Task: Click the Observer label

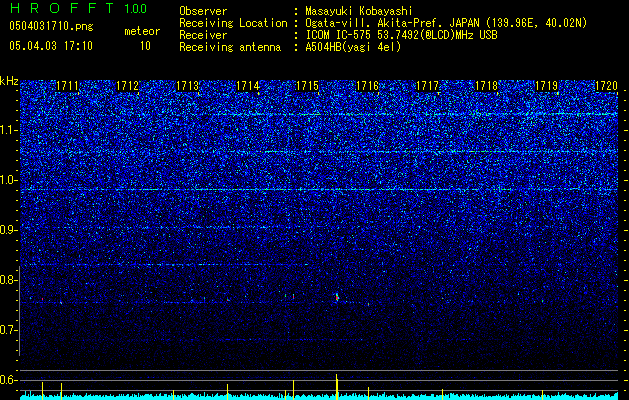Action: coord(203,11)
